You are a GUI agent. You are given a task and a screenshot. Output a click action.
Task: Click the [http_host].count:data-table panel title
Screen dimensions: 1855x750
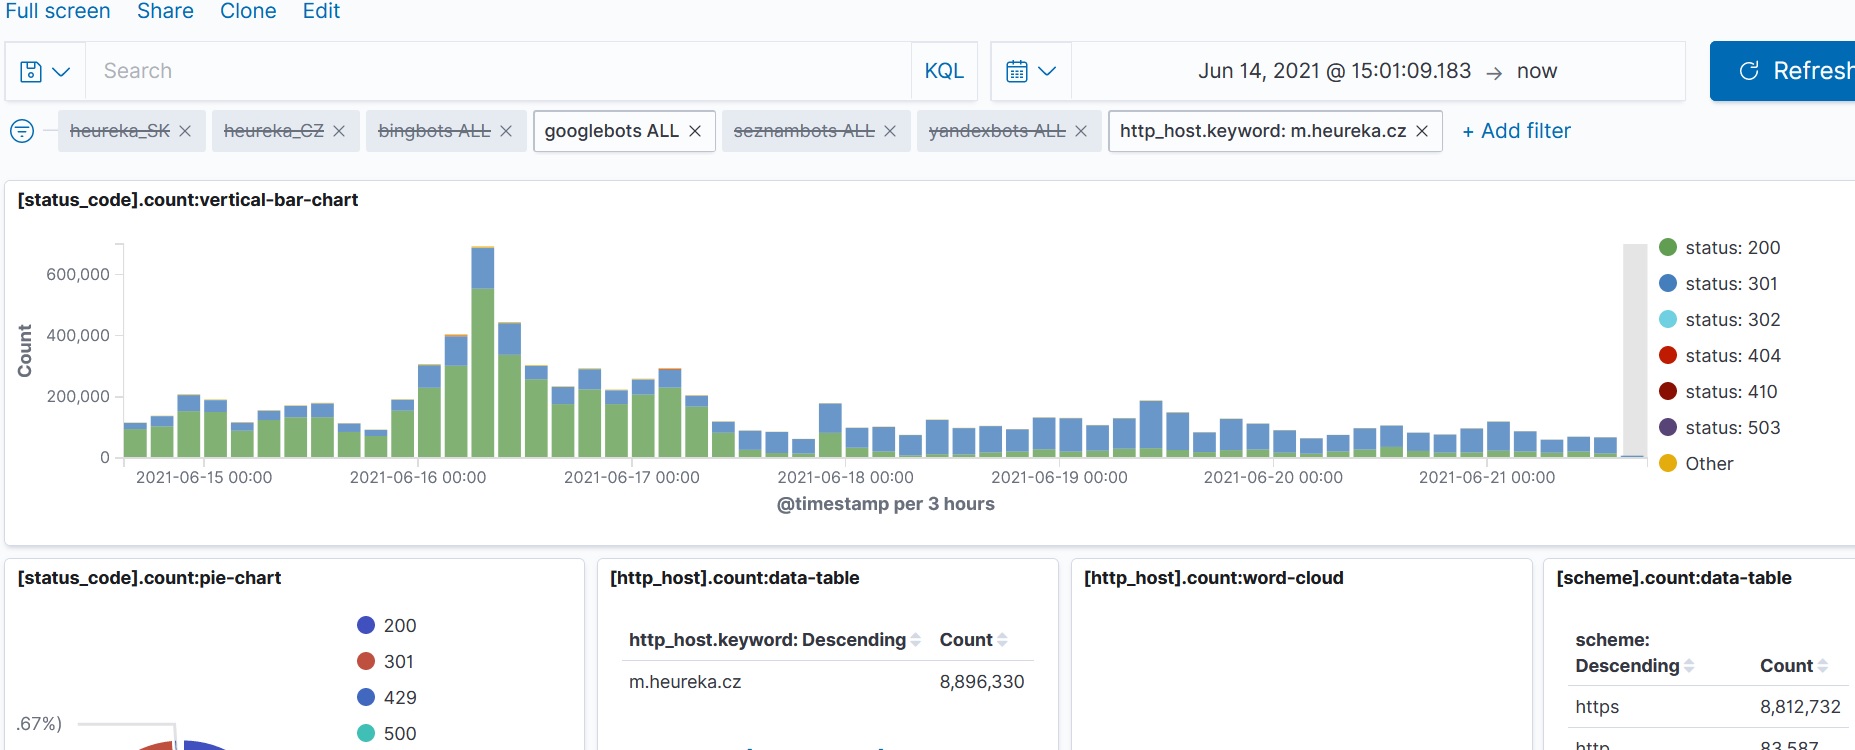coord(735,578)
